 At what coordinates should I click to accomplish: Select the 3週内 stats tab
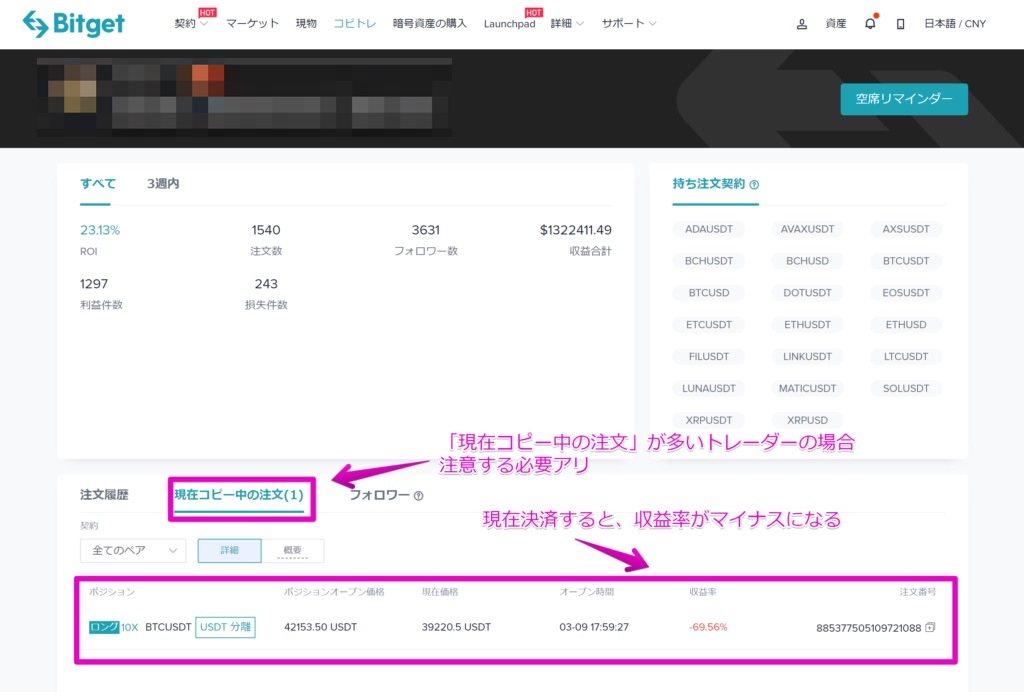click(x=163, y=184)
